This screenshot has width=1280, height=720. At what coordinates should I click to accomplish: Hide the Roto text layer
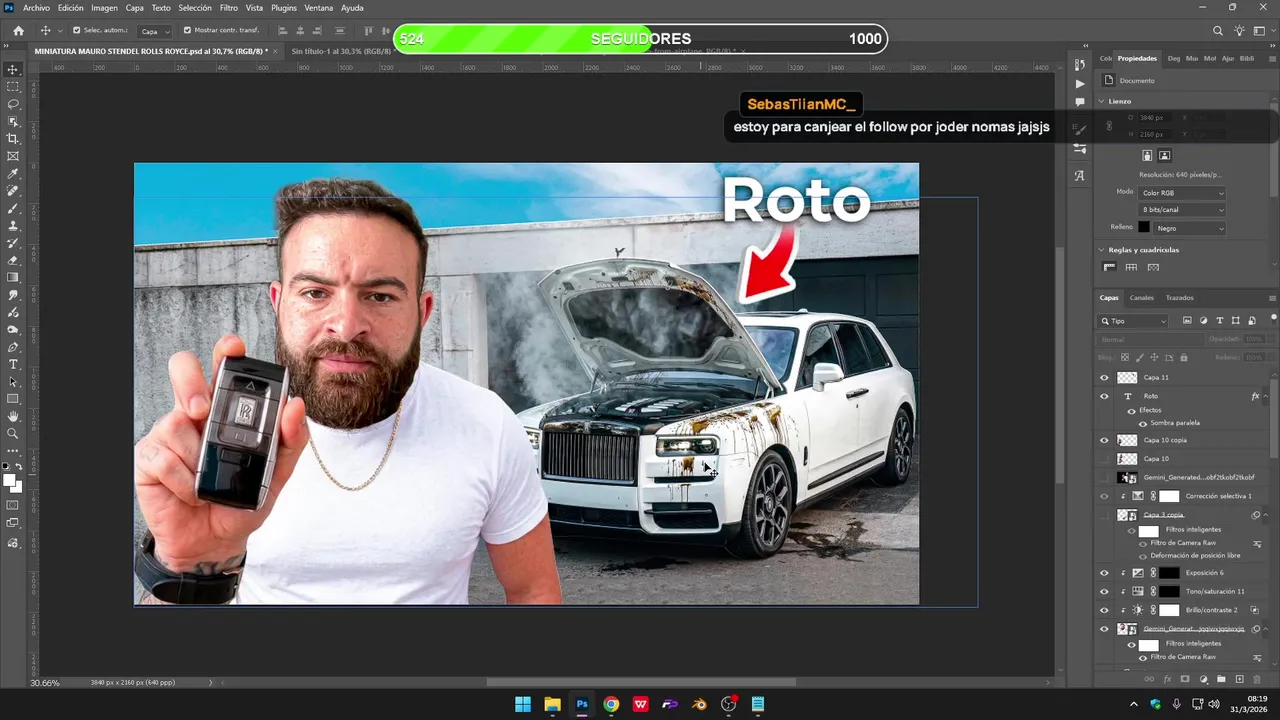(1104, 396)
